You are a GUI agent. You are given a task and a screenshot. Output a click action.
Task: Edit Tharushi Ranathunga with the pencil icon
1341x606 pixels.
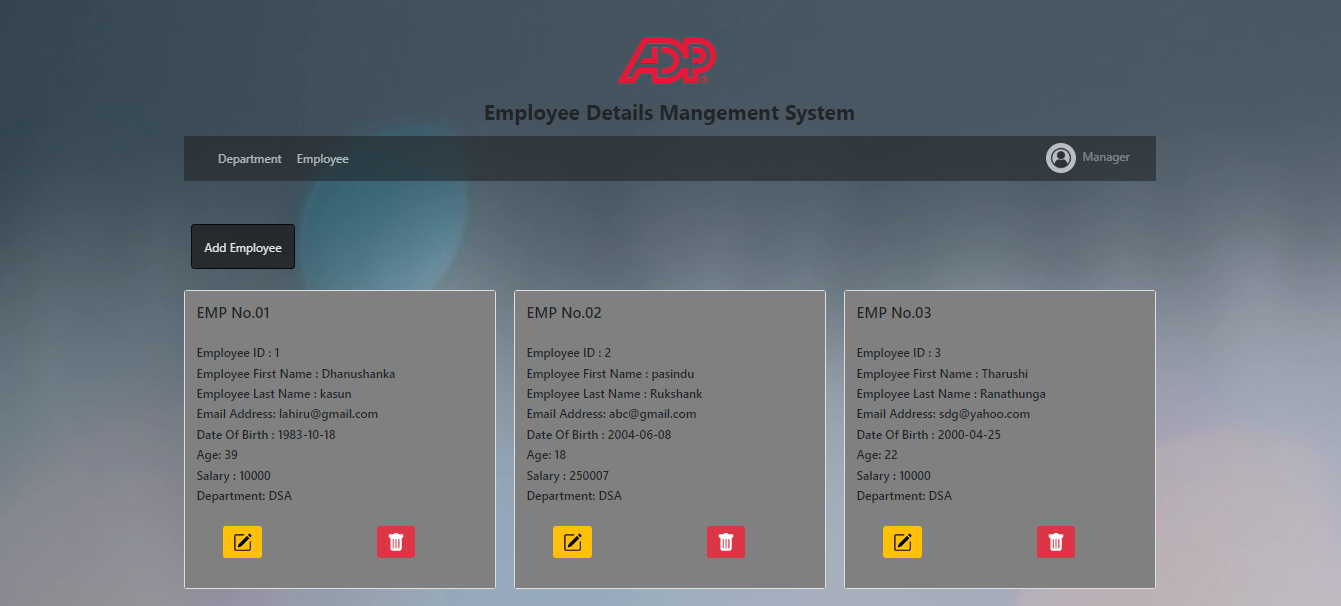point(902,541)
